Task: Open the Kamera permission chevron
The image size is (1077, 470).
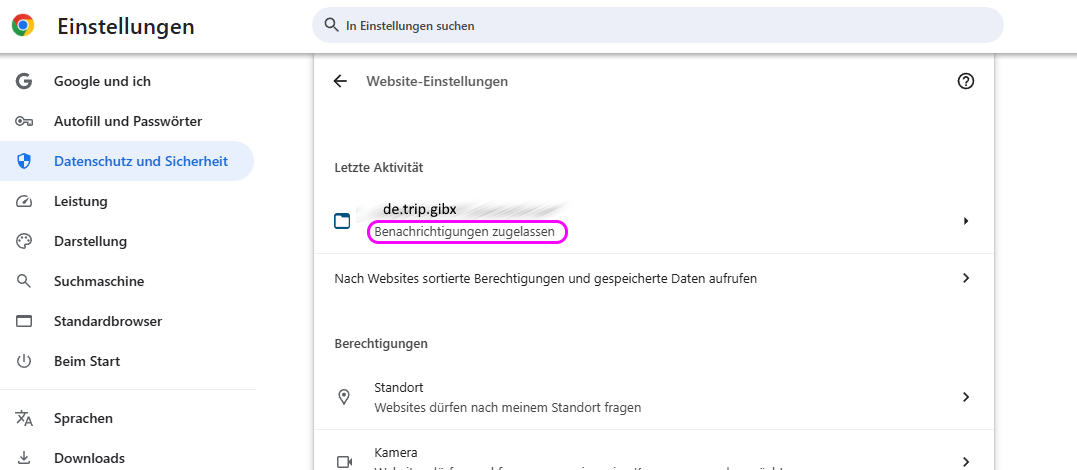Action: click(x=965, y=461)
